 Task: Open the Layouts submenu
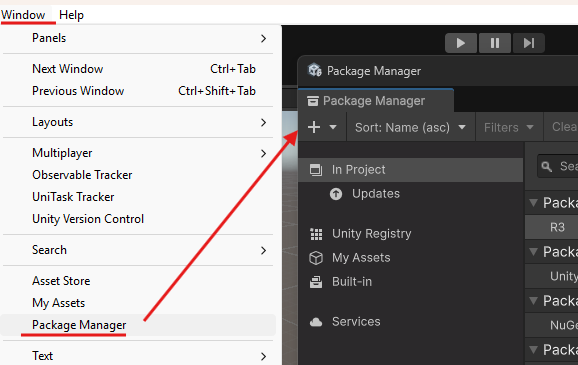[x=138, y=122]
